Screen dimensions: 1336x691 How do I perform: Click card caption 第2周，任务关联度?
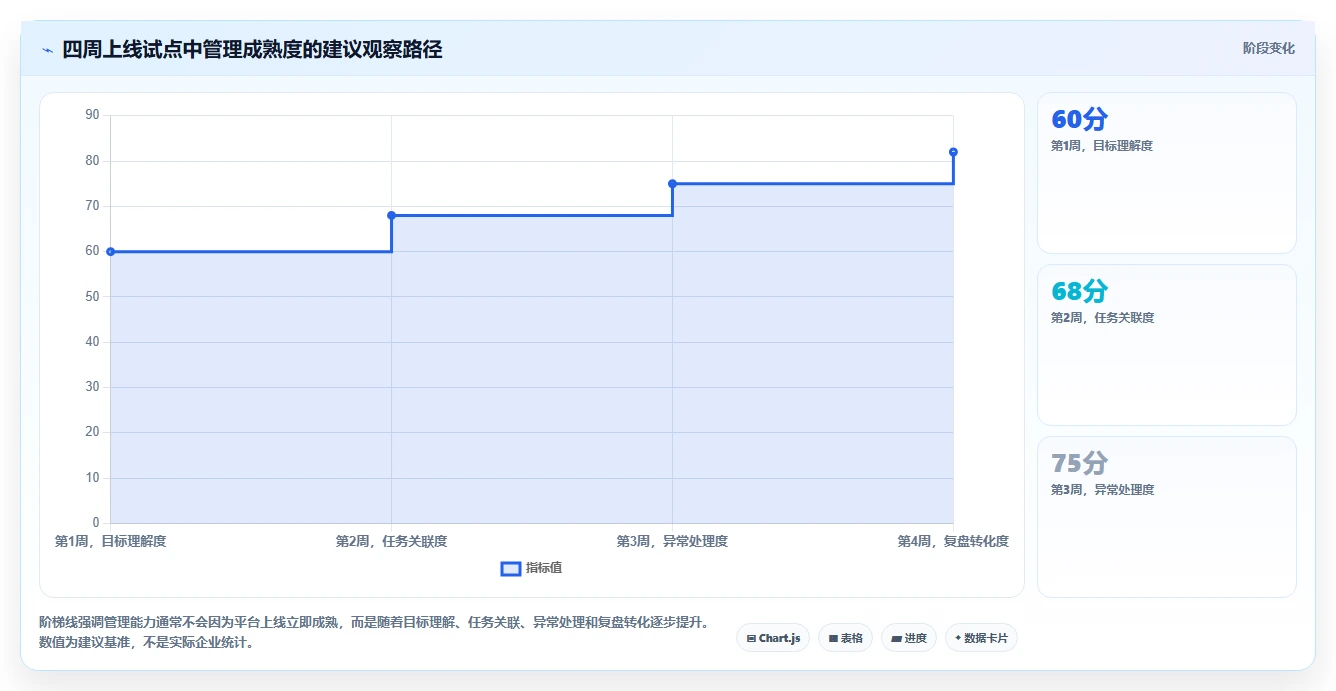[1102, 318]
